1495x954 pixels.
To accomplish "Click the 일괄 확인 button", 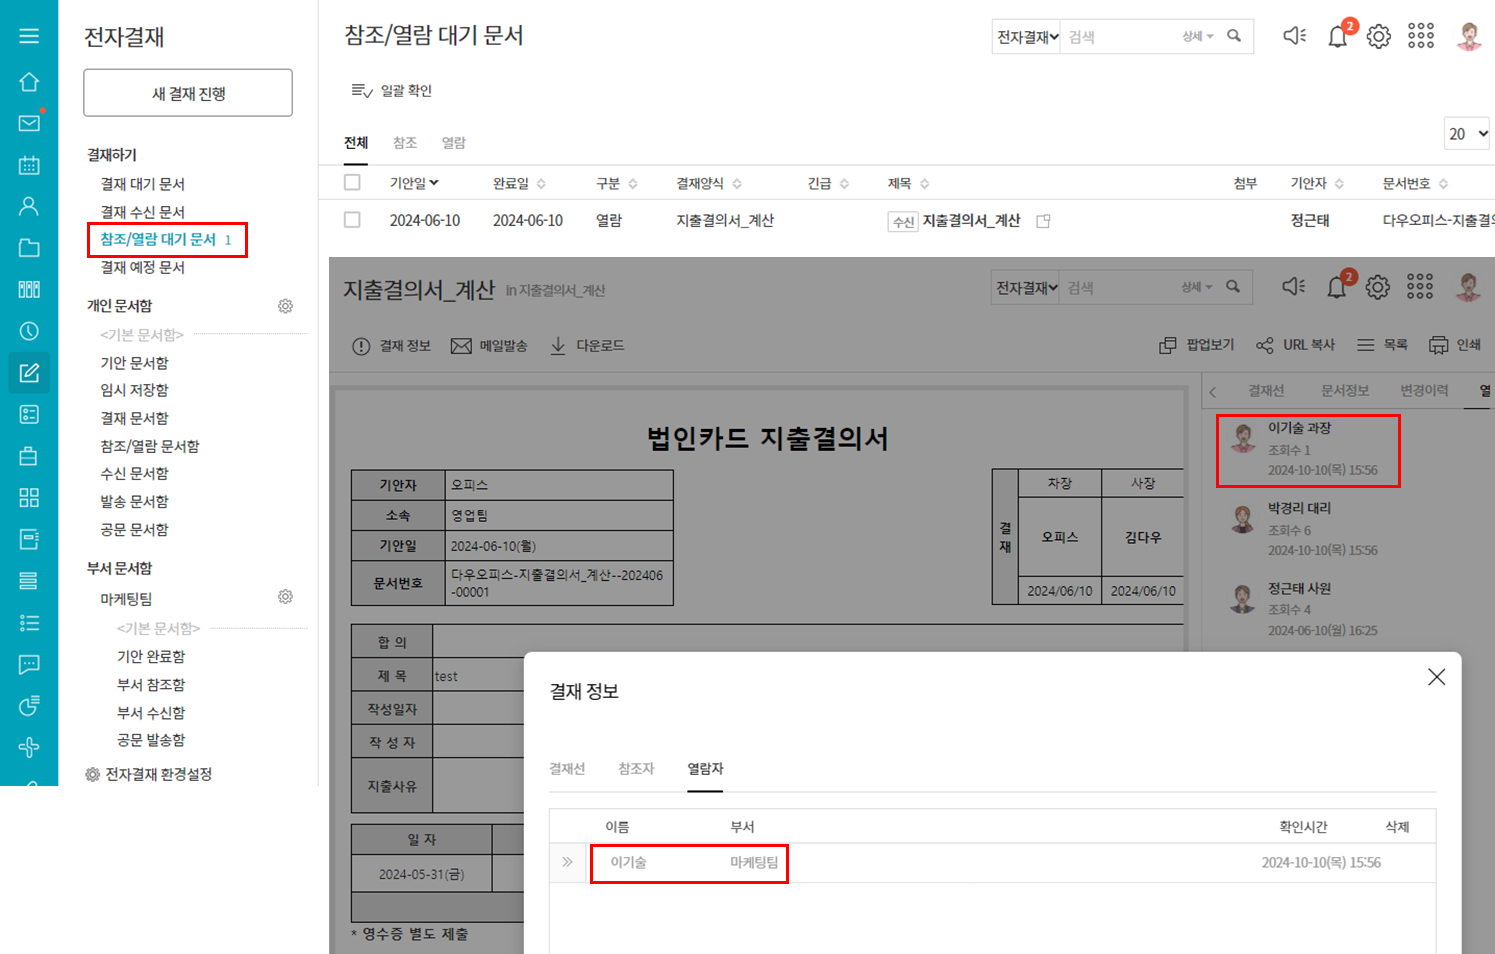I will 392,91.
